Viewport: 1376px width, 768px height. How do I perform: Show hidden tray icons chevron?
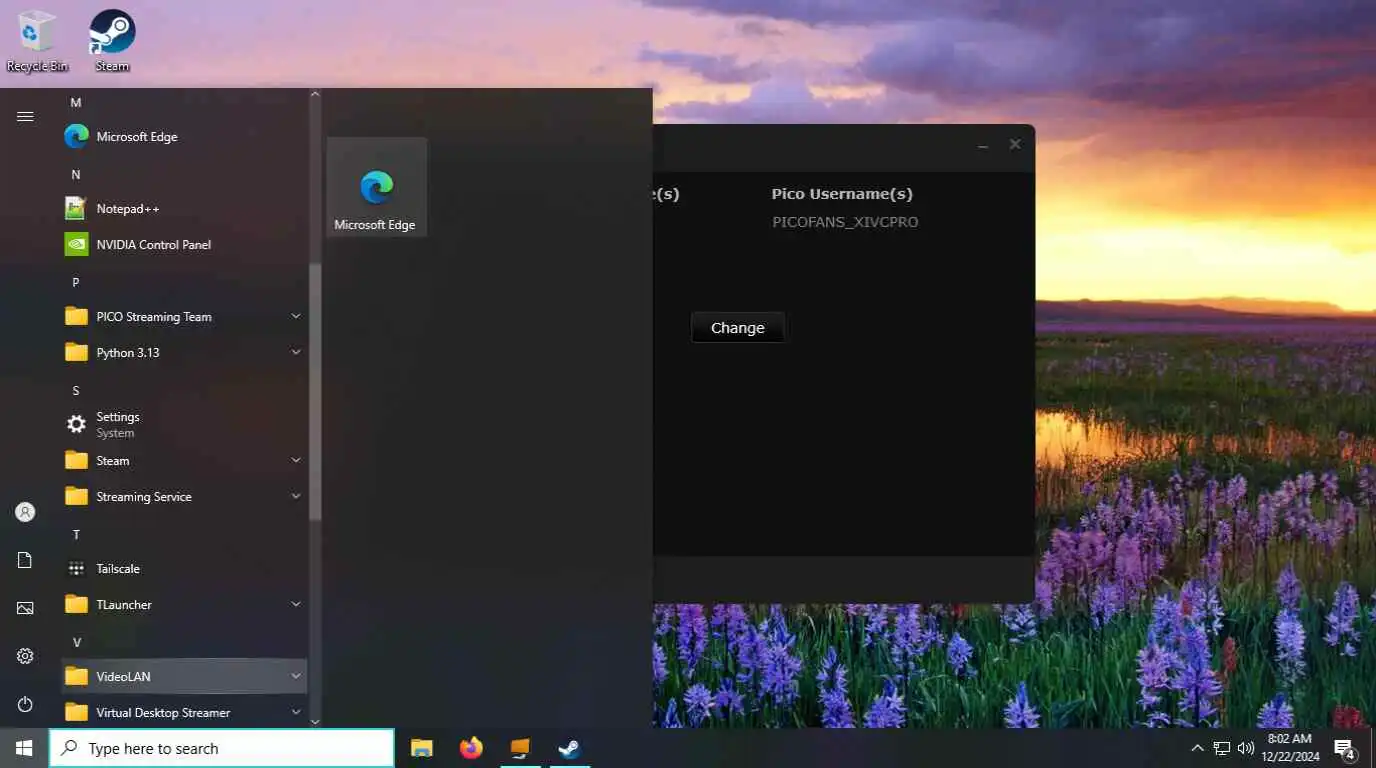pos(1197,748)
